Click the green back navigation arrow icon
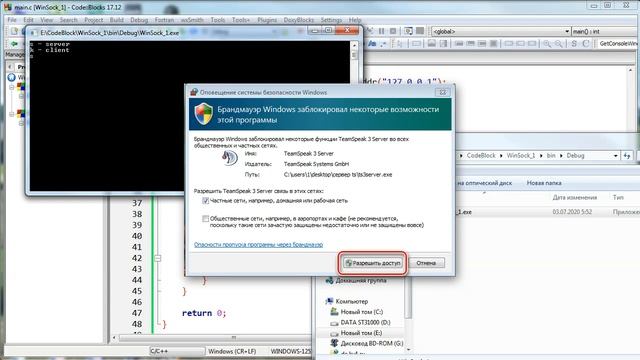The height and width of the screenshot is (360, 640). point(14,44)
